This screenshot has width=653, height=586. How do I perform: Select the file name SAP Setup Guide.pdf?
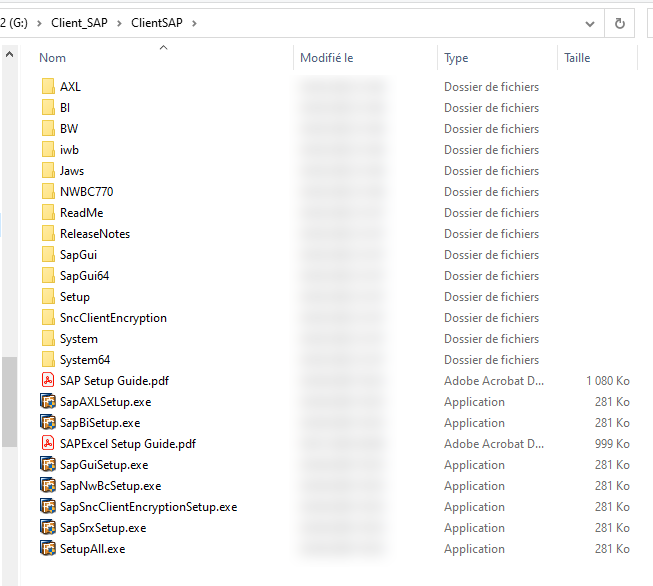(x=115, y=381)
